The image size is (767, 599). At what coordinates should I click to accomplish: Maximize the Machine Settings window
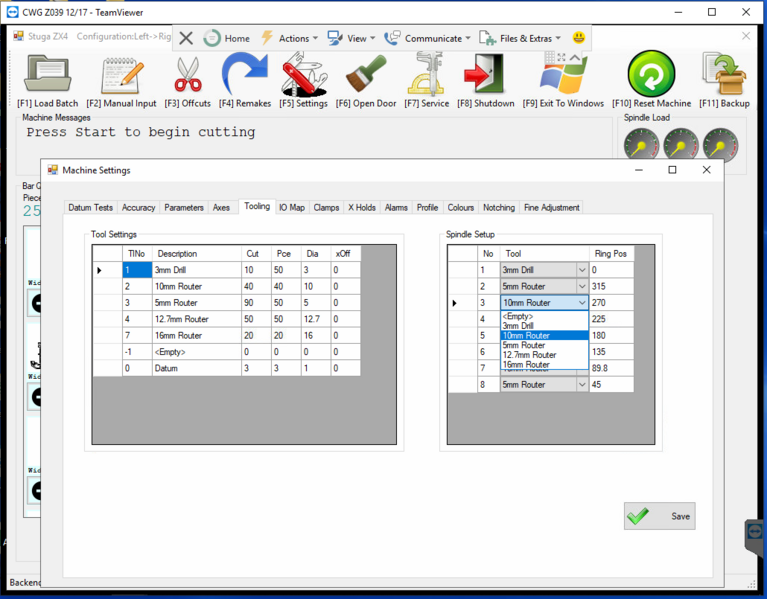click(x=673, y=170)
